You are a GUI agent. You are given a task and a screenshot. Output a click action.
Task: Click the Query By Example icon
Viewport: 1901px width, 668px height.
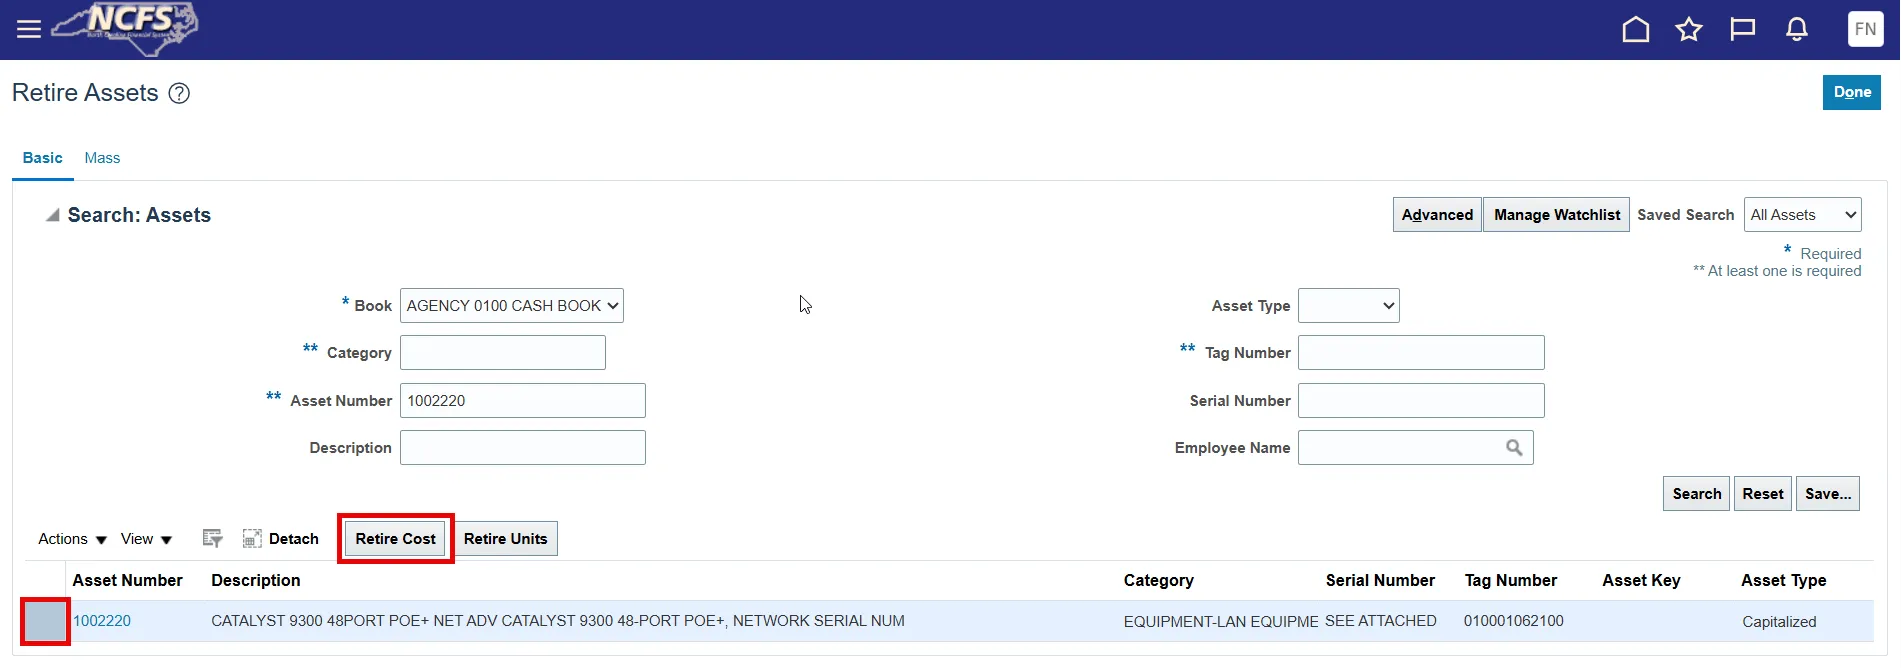[x=212, y=538]
